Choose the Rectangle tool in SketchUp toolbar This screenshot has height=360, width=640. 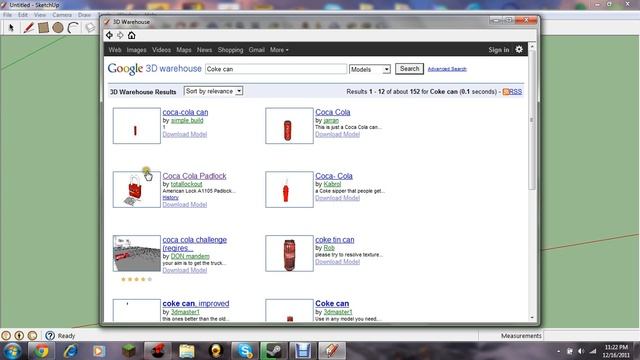click(43, 28)
